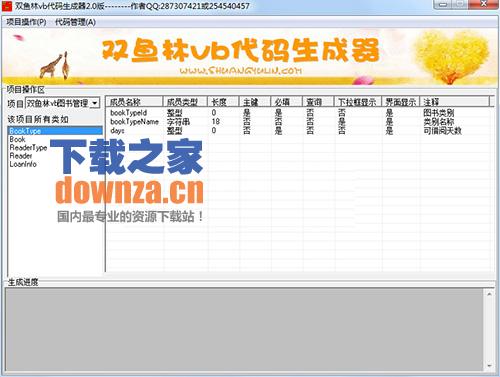500x377 pixels.
Task: Click the 字符串 type cell
Action: tap(178, 122)
